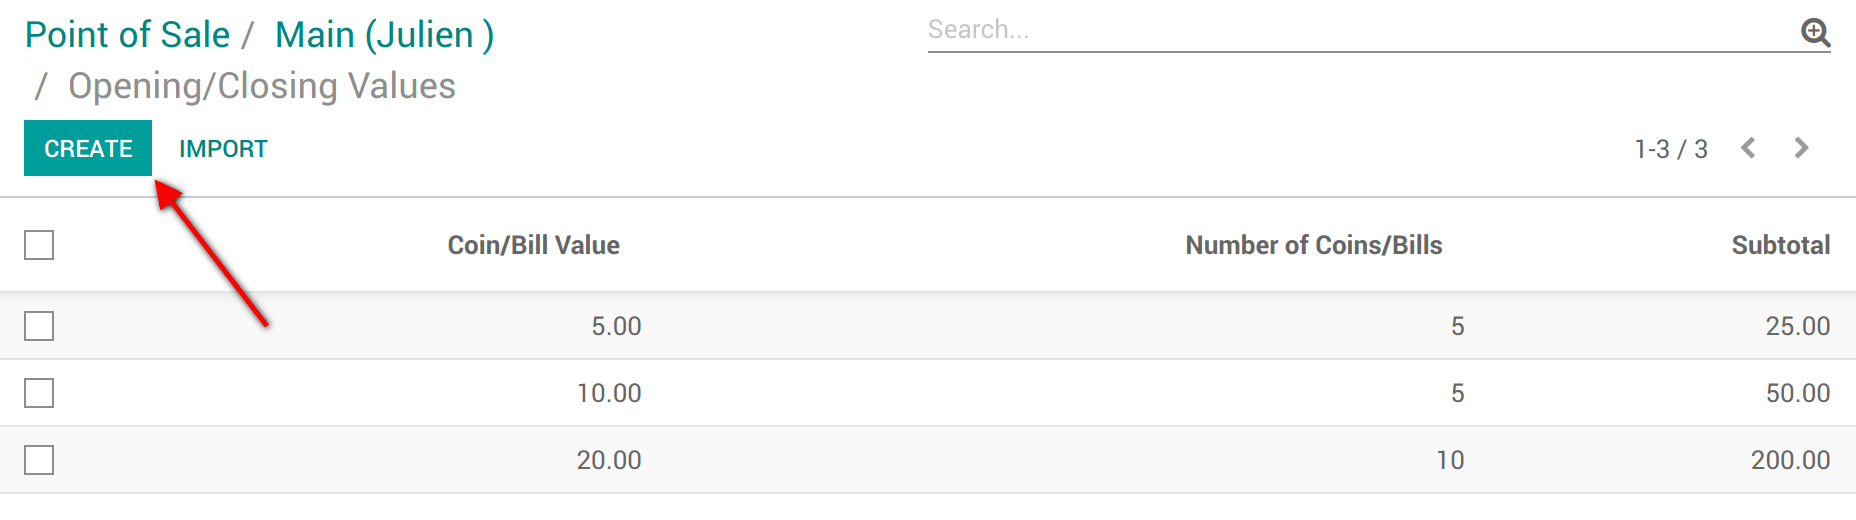Focus the Search input field

tap(1360, 30)
